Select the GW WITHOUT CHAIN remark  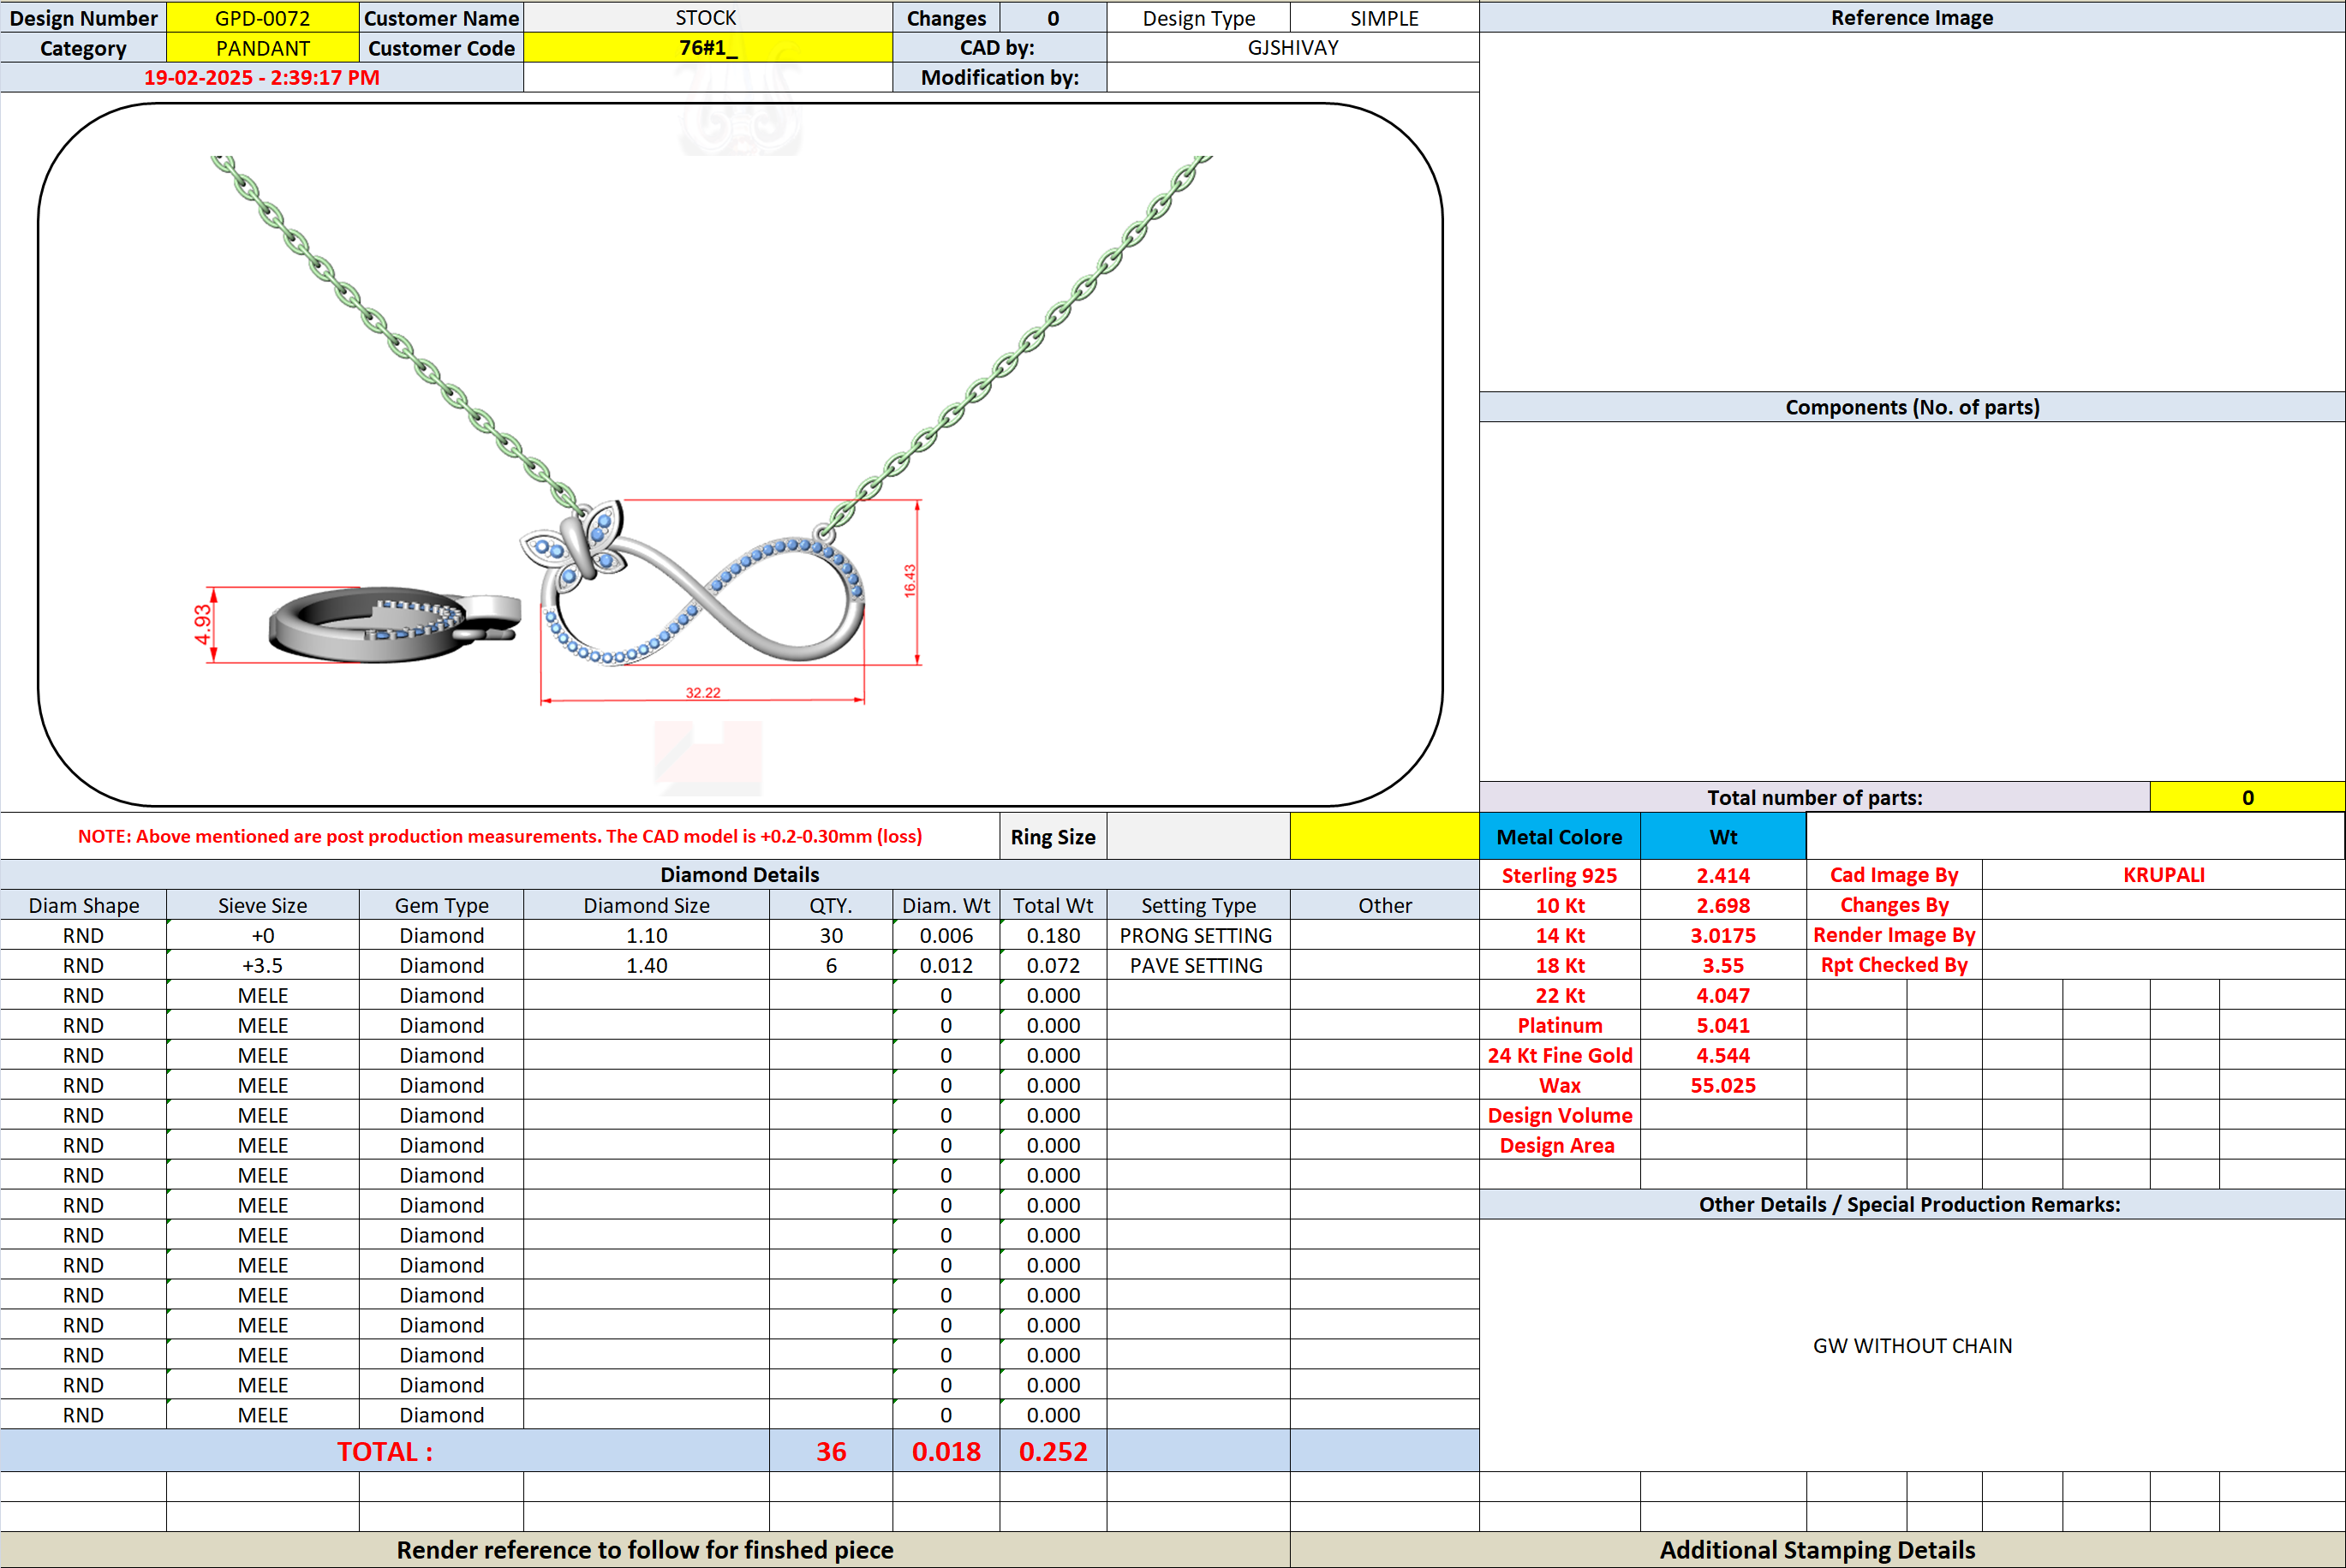[x=1912, y=1345]
